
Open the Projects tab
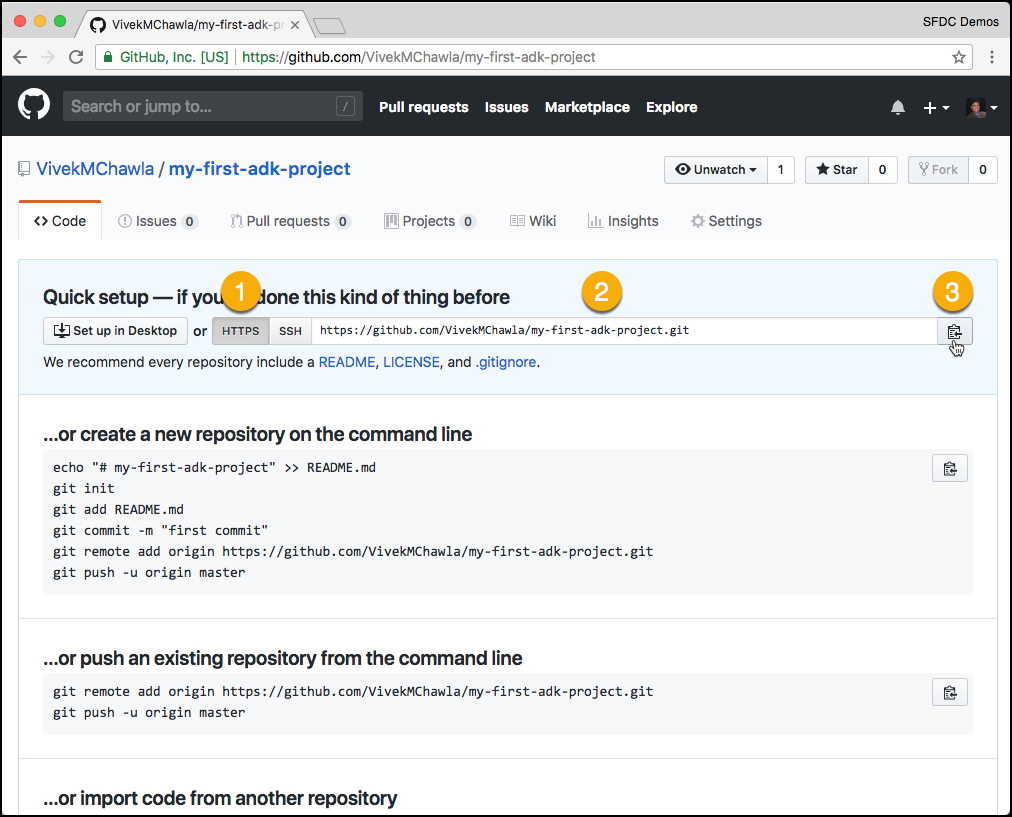click(x=430, y=221)
